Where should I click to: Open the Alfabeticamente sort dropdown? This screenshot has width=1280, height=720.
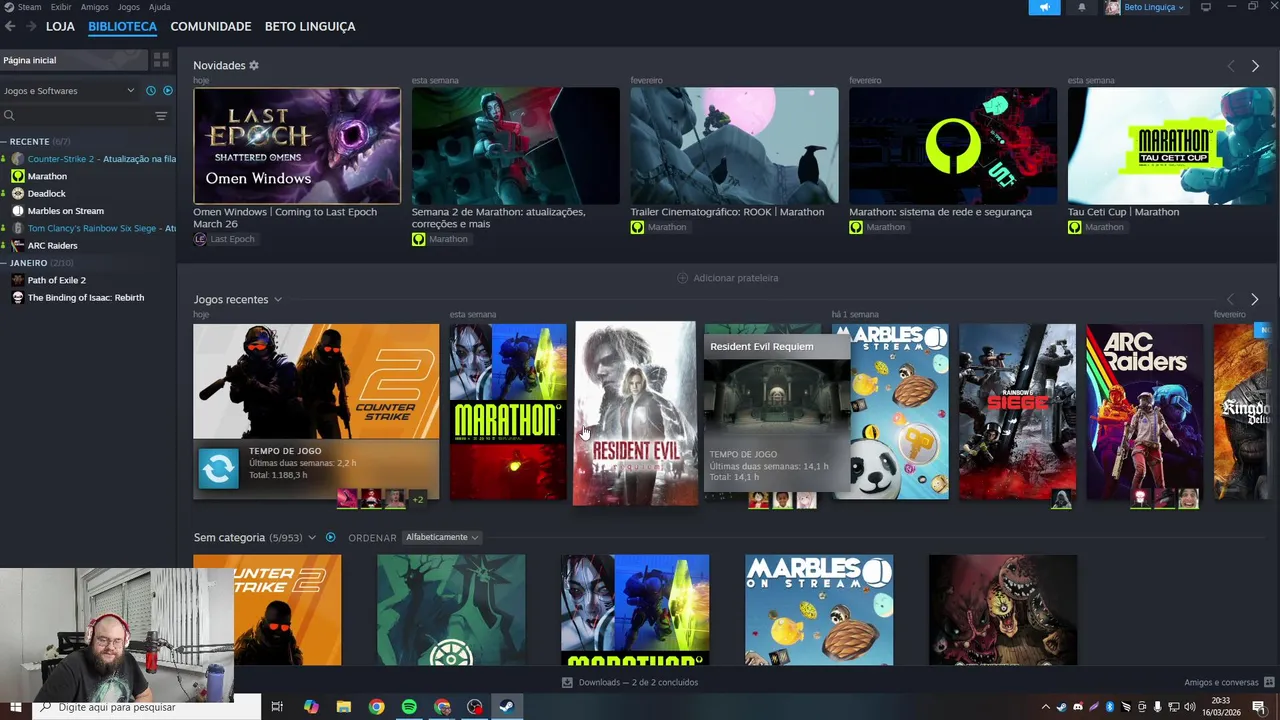(441, 537)
